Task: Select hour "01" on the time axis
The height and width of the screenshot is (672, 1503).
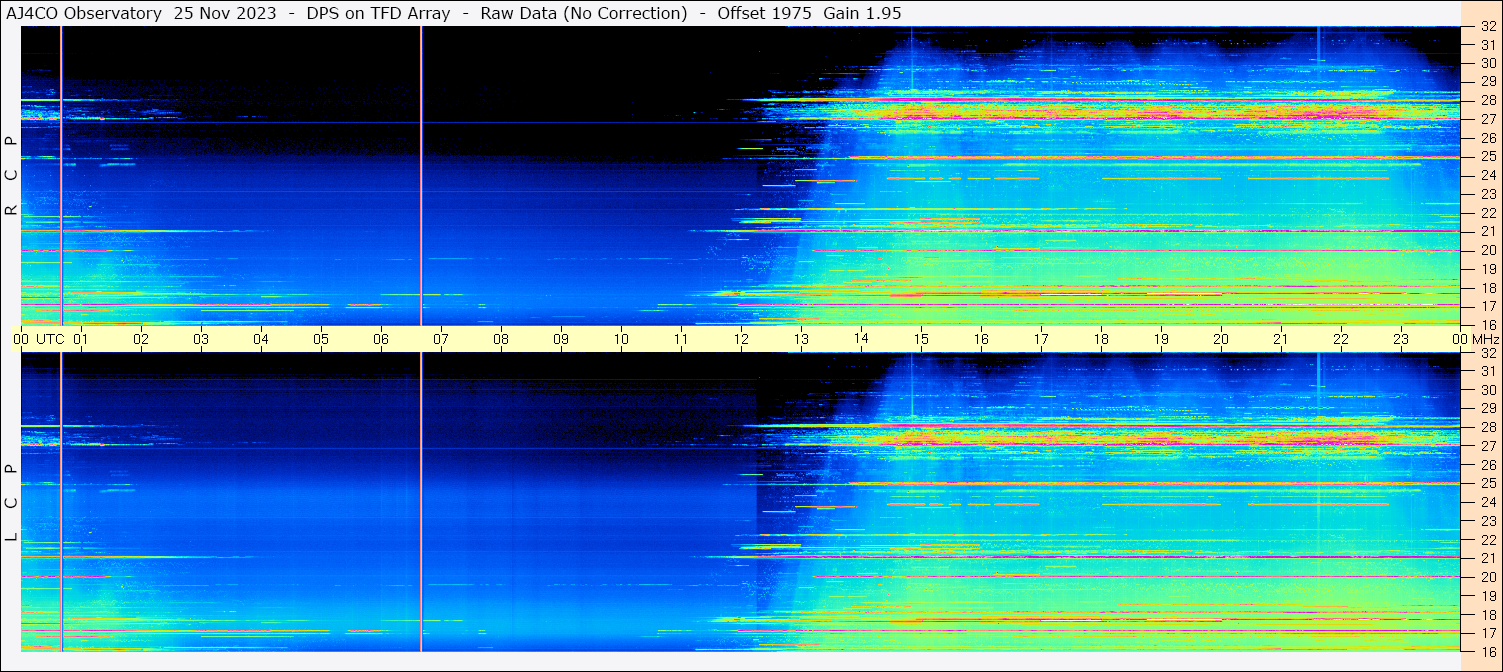Action: pyautogui.click(x=81, y=339)
